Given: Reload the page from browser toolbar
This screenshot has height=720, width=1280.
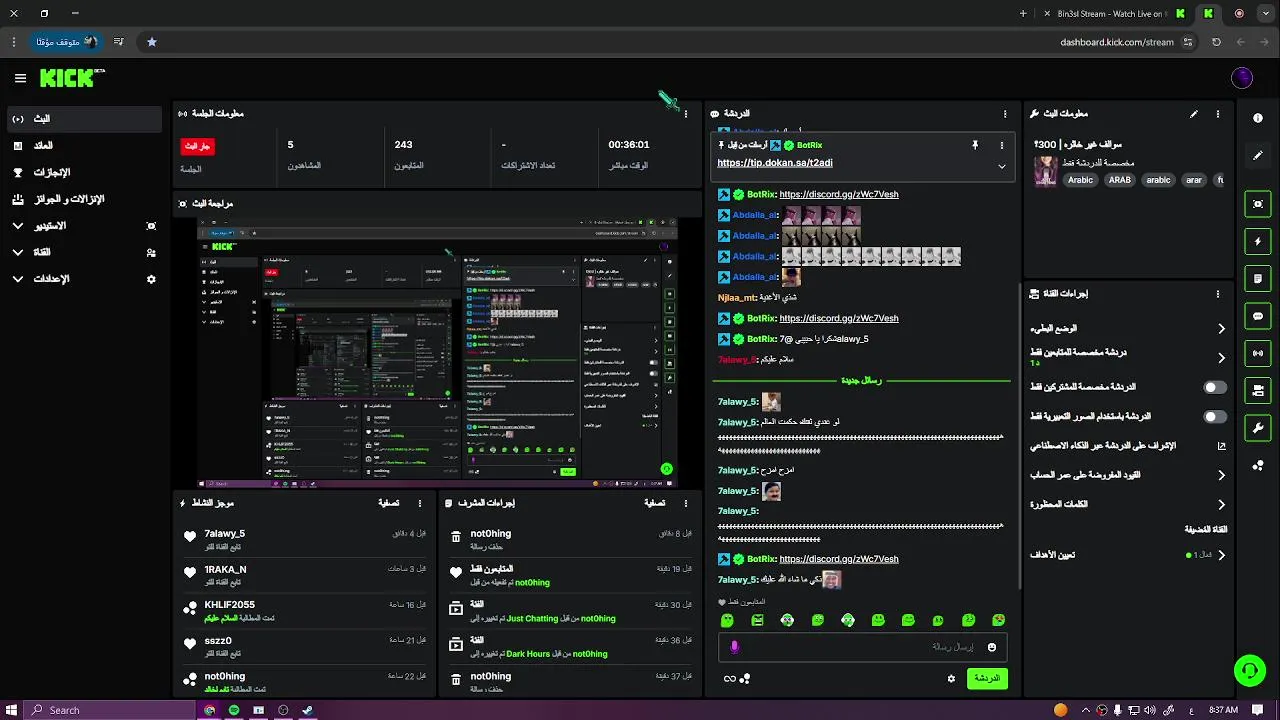Looking at the screenshot, I should 1216,42.
